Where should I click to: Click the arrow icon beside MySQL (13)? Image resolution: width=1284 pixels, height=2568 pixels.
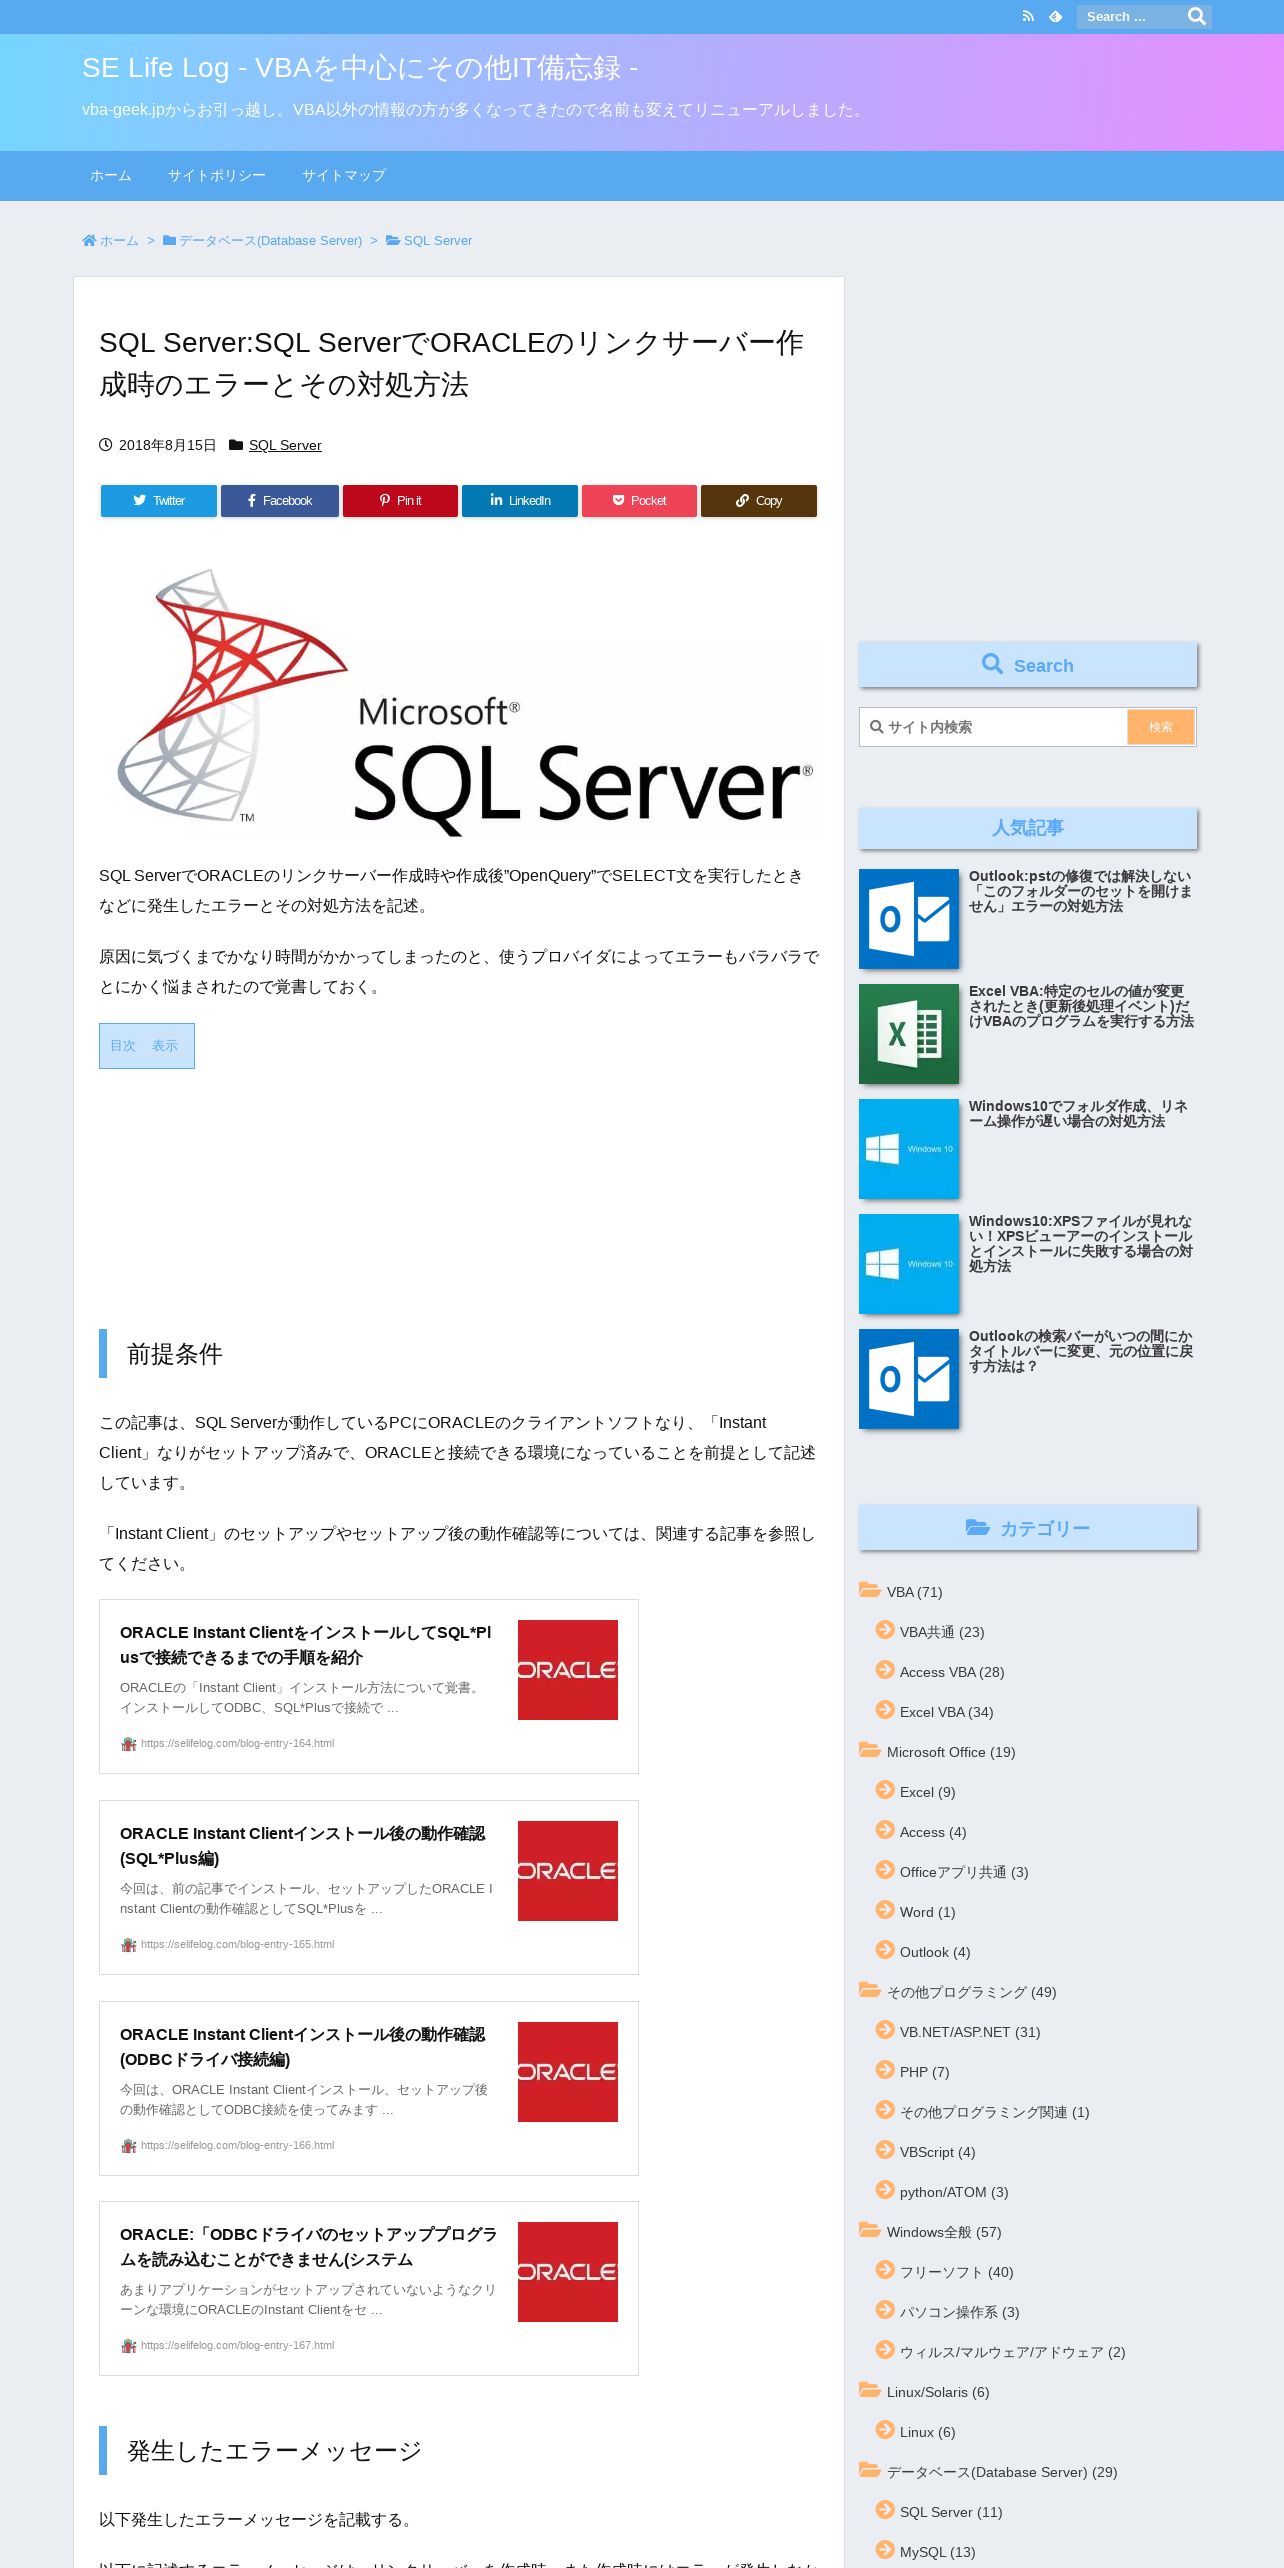pos(885,2550)
